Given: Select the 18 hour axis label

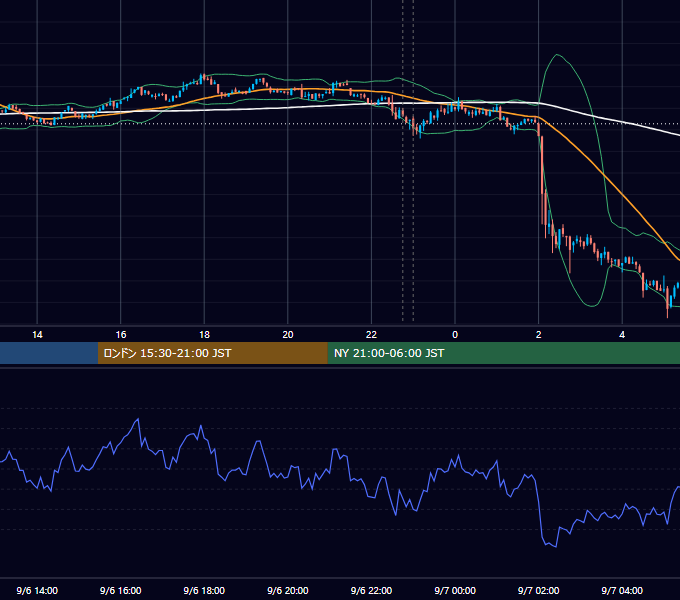Looking at the screenshot, I should tap(204, 335).
